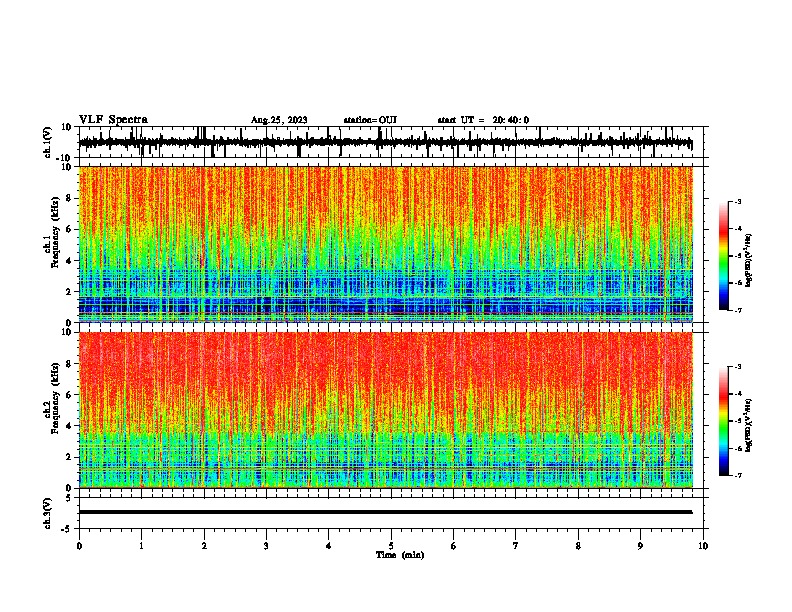Click the ch.2 spectrogram panel
Screen dimensions: 792x612
pos(385,410)
